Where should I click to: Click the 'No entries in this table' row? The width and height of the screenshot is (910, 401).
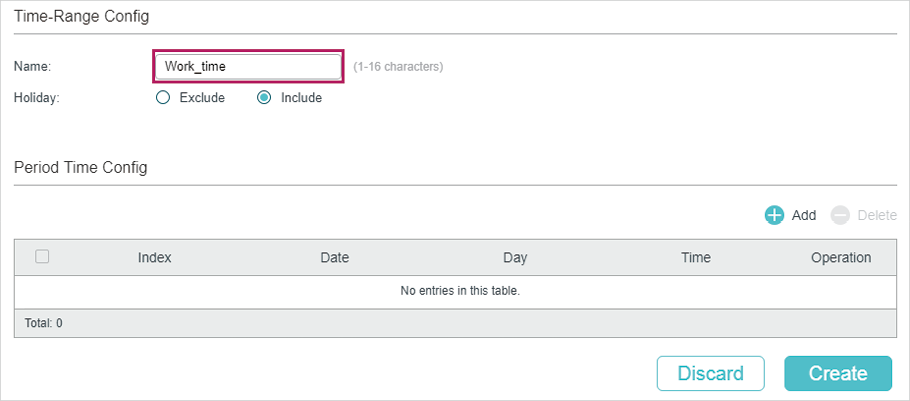pos(460,291)
